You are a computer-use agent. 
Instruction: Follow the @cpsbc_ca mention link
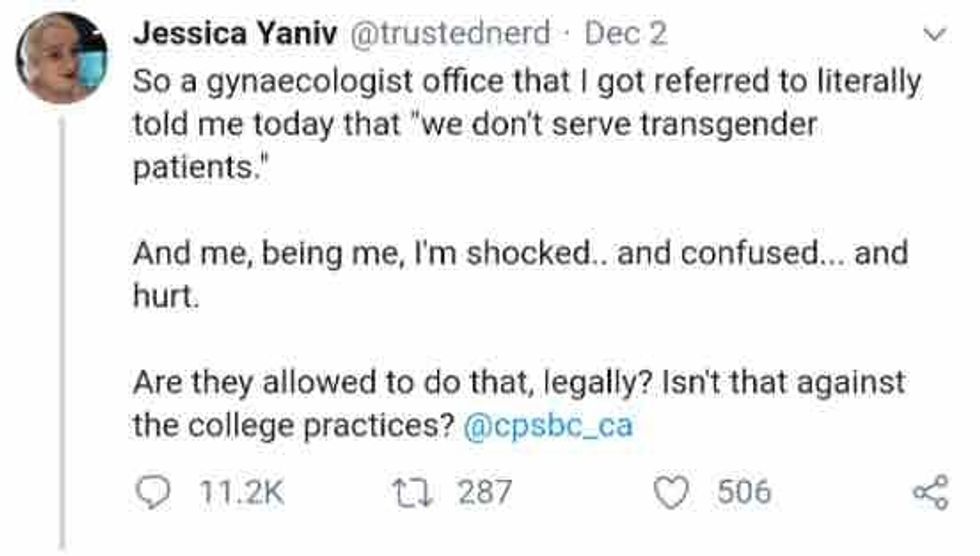tap(548, 426)
